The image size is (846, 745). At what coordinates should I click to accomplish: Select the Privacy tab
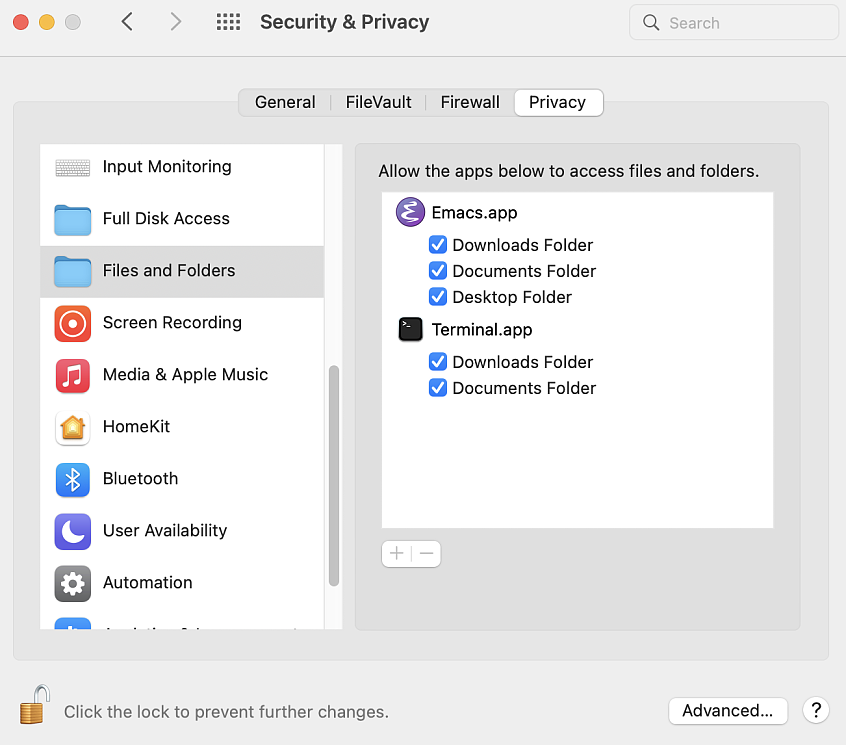coord(558,102)
